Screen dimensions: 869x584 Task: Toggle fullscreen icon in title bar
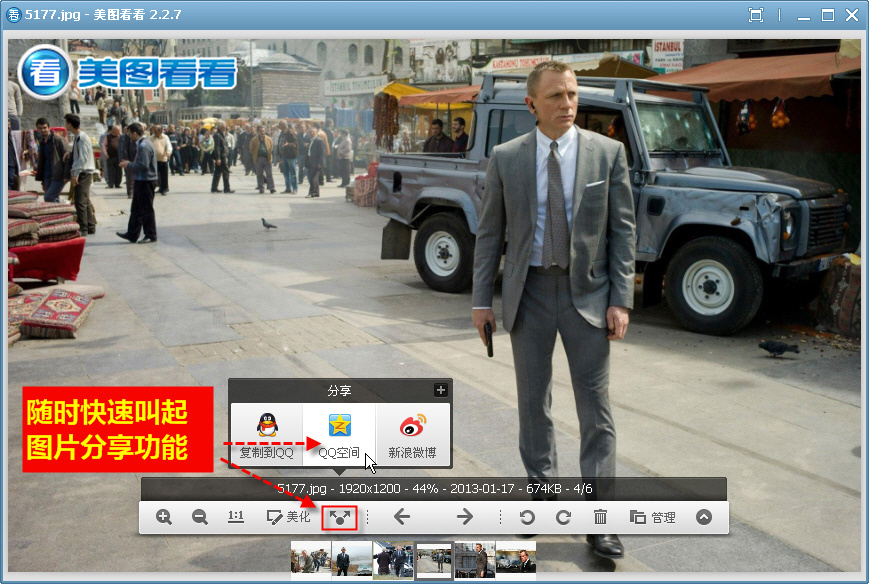(755, 15)
